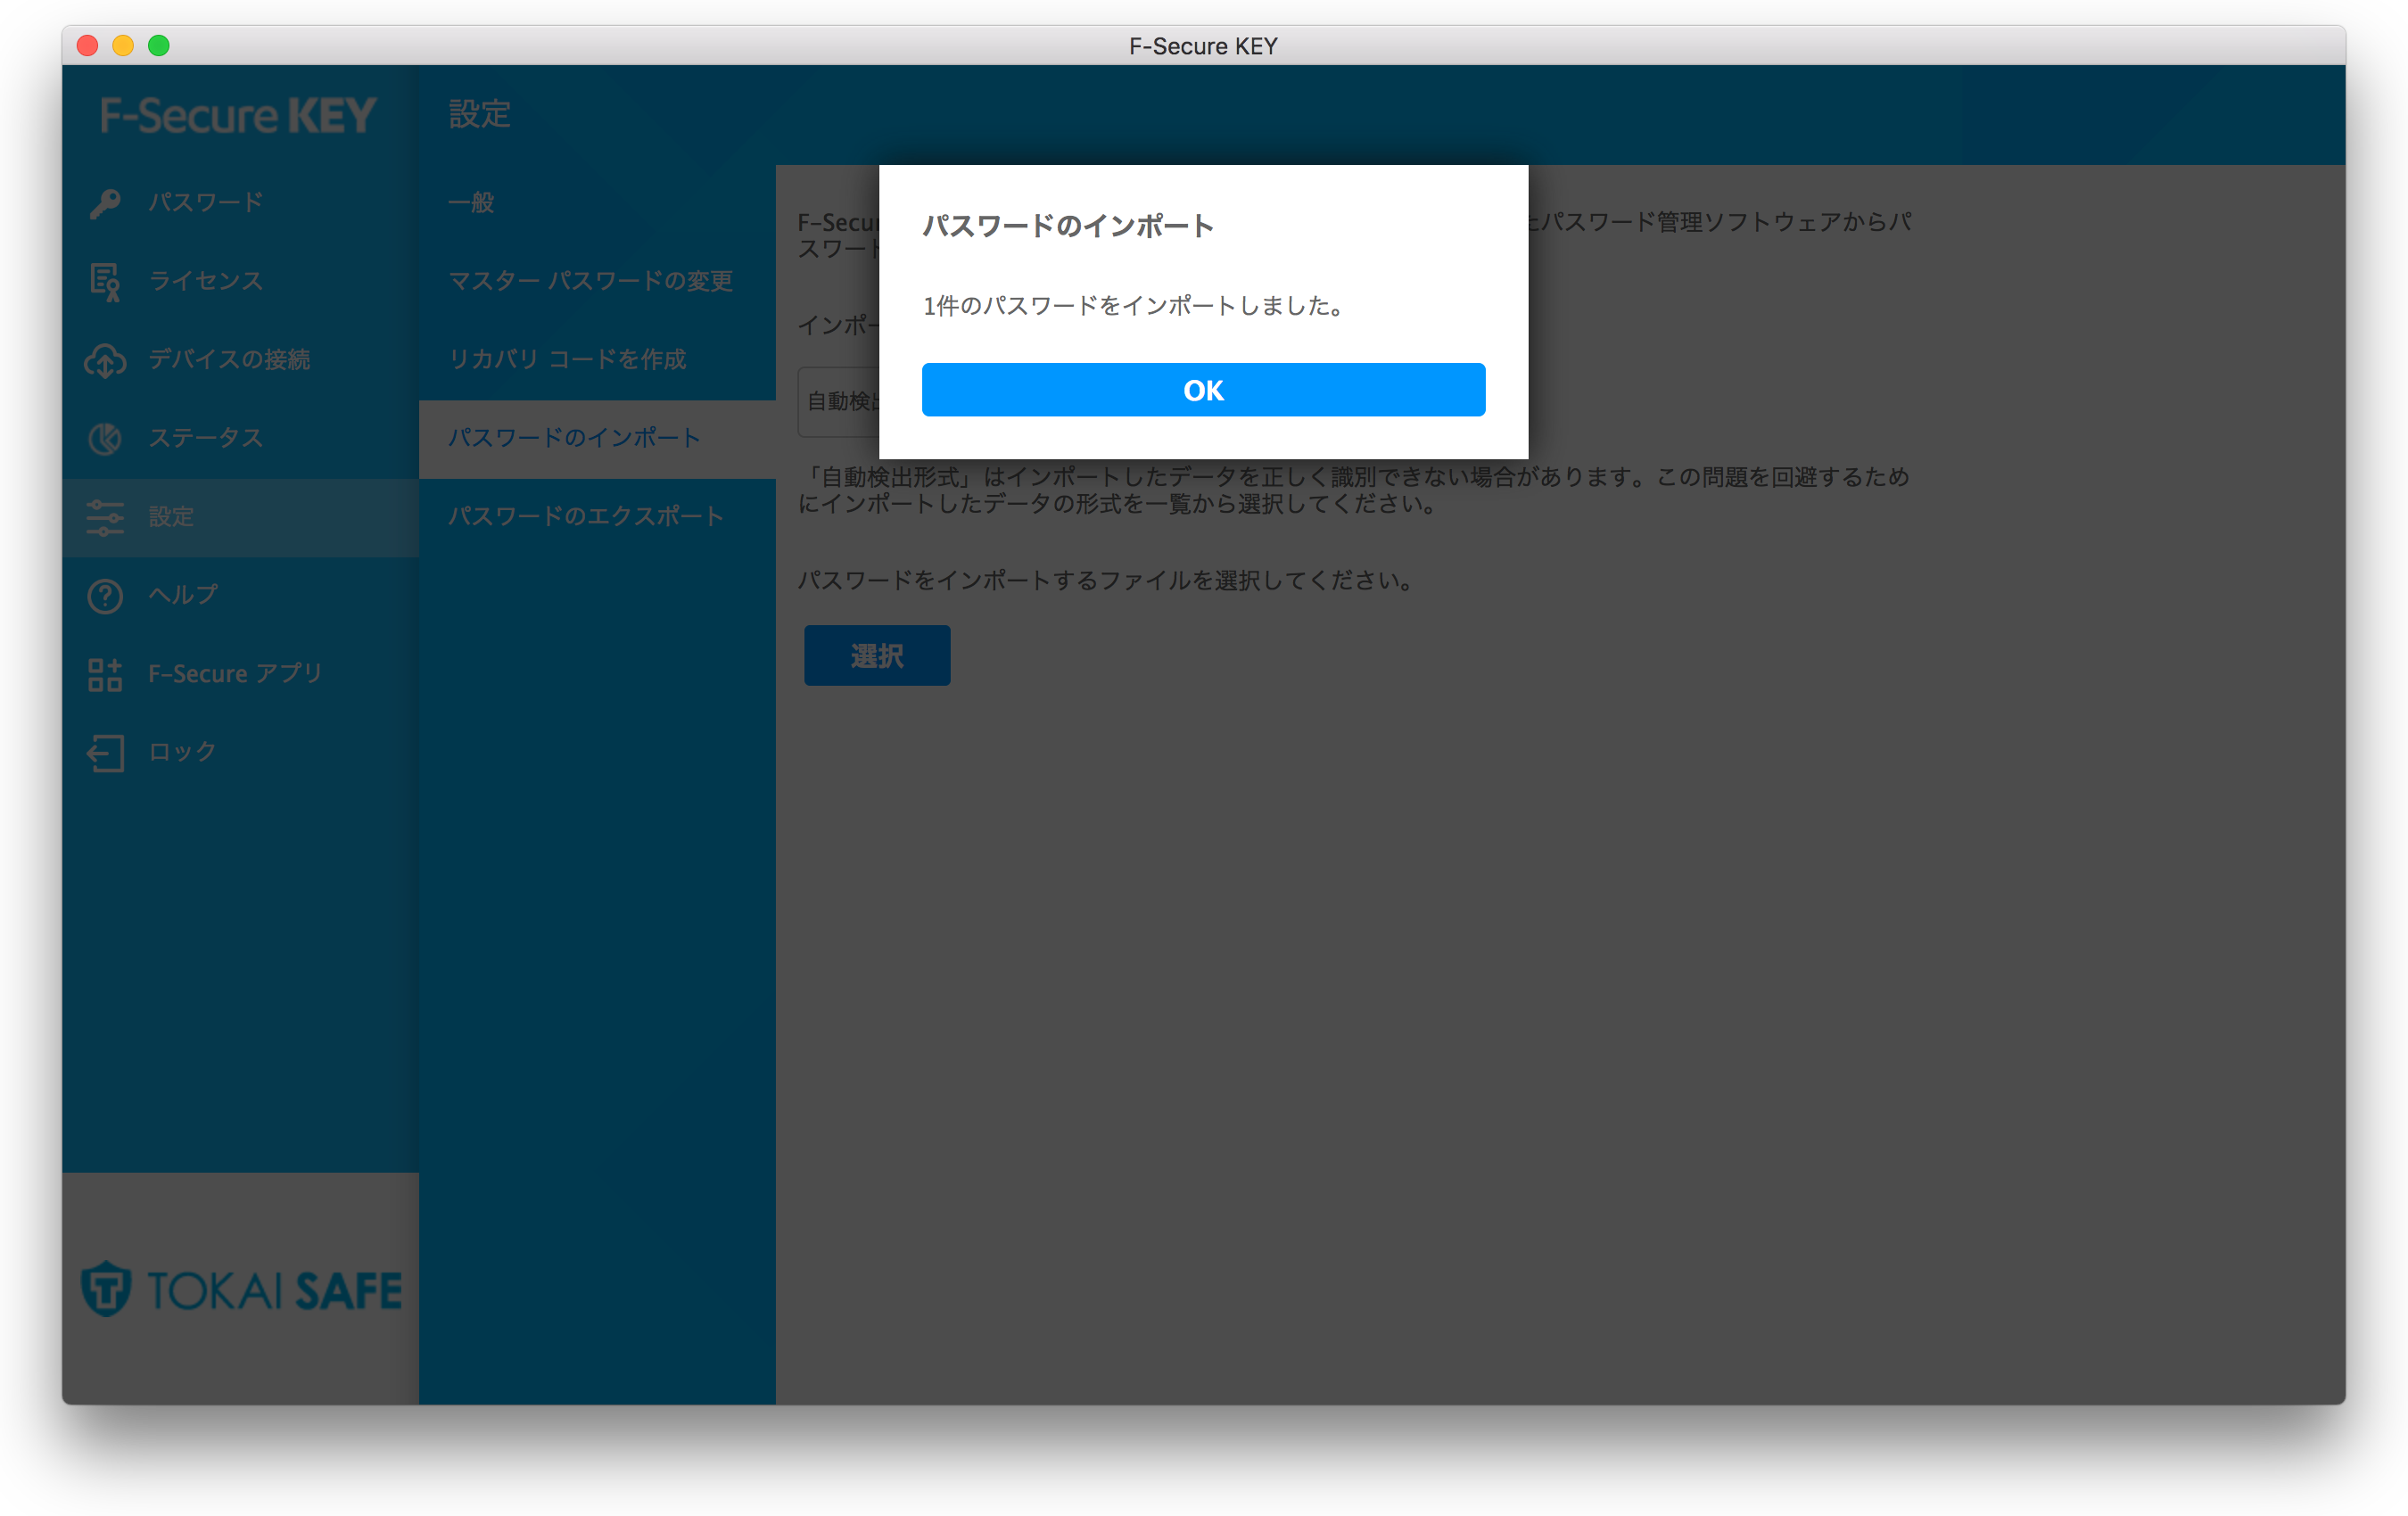Screen dimensions: 2408x1516
Task: Click the F-Secure KEY header logo
Action: tap(238, 116)
